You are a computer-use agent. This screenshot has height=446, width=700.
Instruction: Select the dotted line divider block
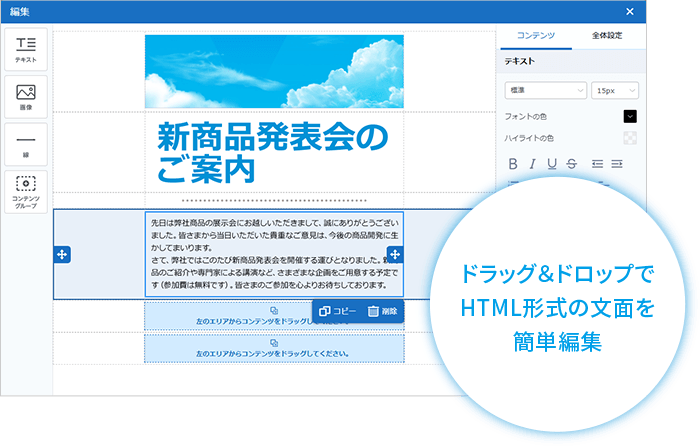click(274, 200)
